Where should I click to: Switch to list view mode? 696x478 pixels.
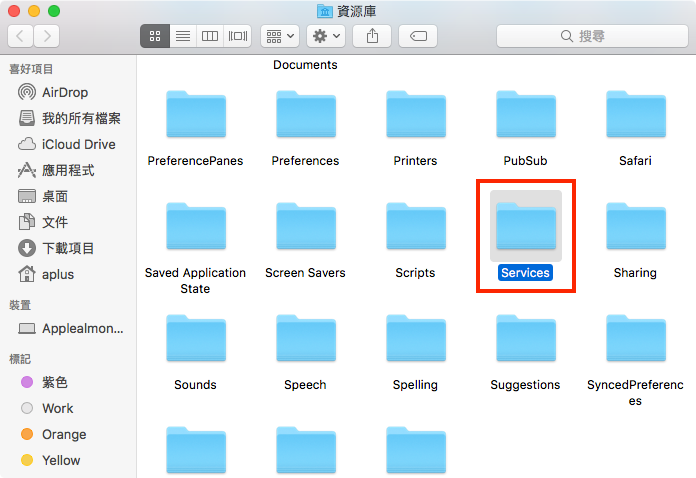183,36
